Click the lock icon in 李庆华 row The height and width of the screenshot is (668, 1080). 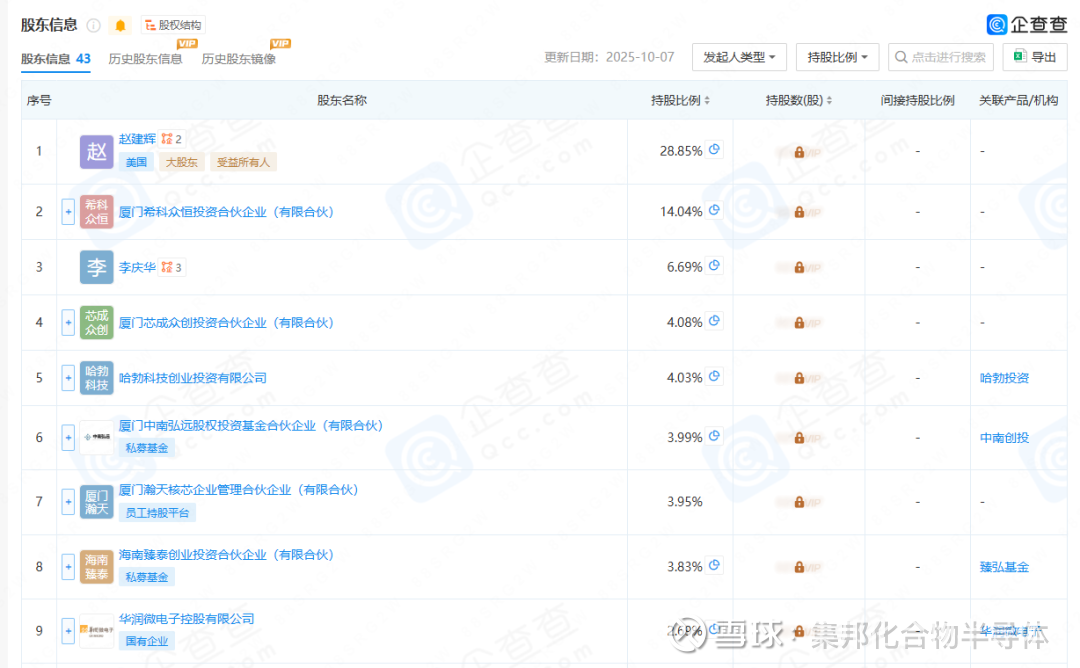click(x=799, y=267)
